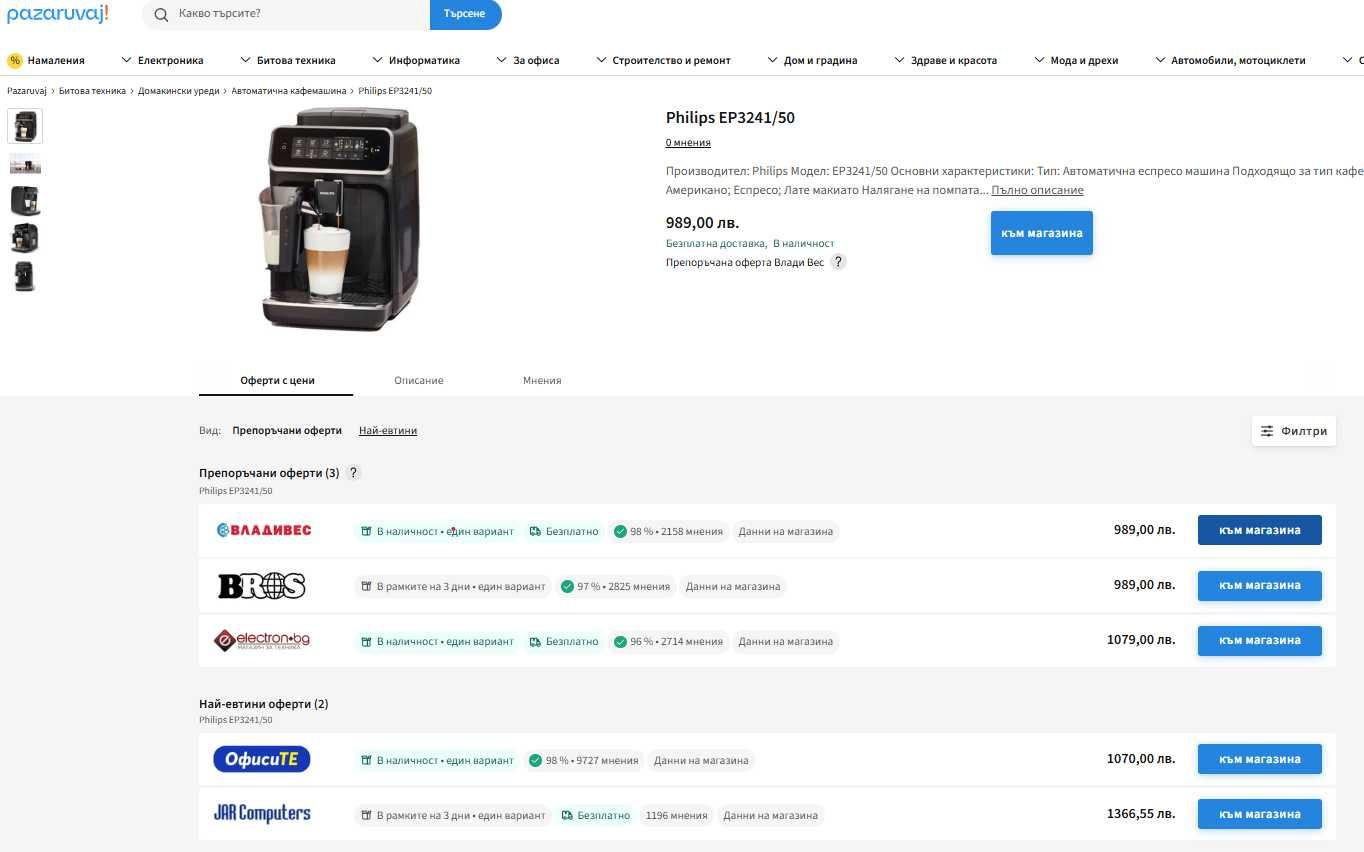Open the 0 мнения link
1364x852 pixels.
pyautogui.click(x=688, y=143)
